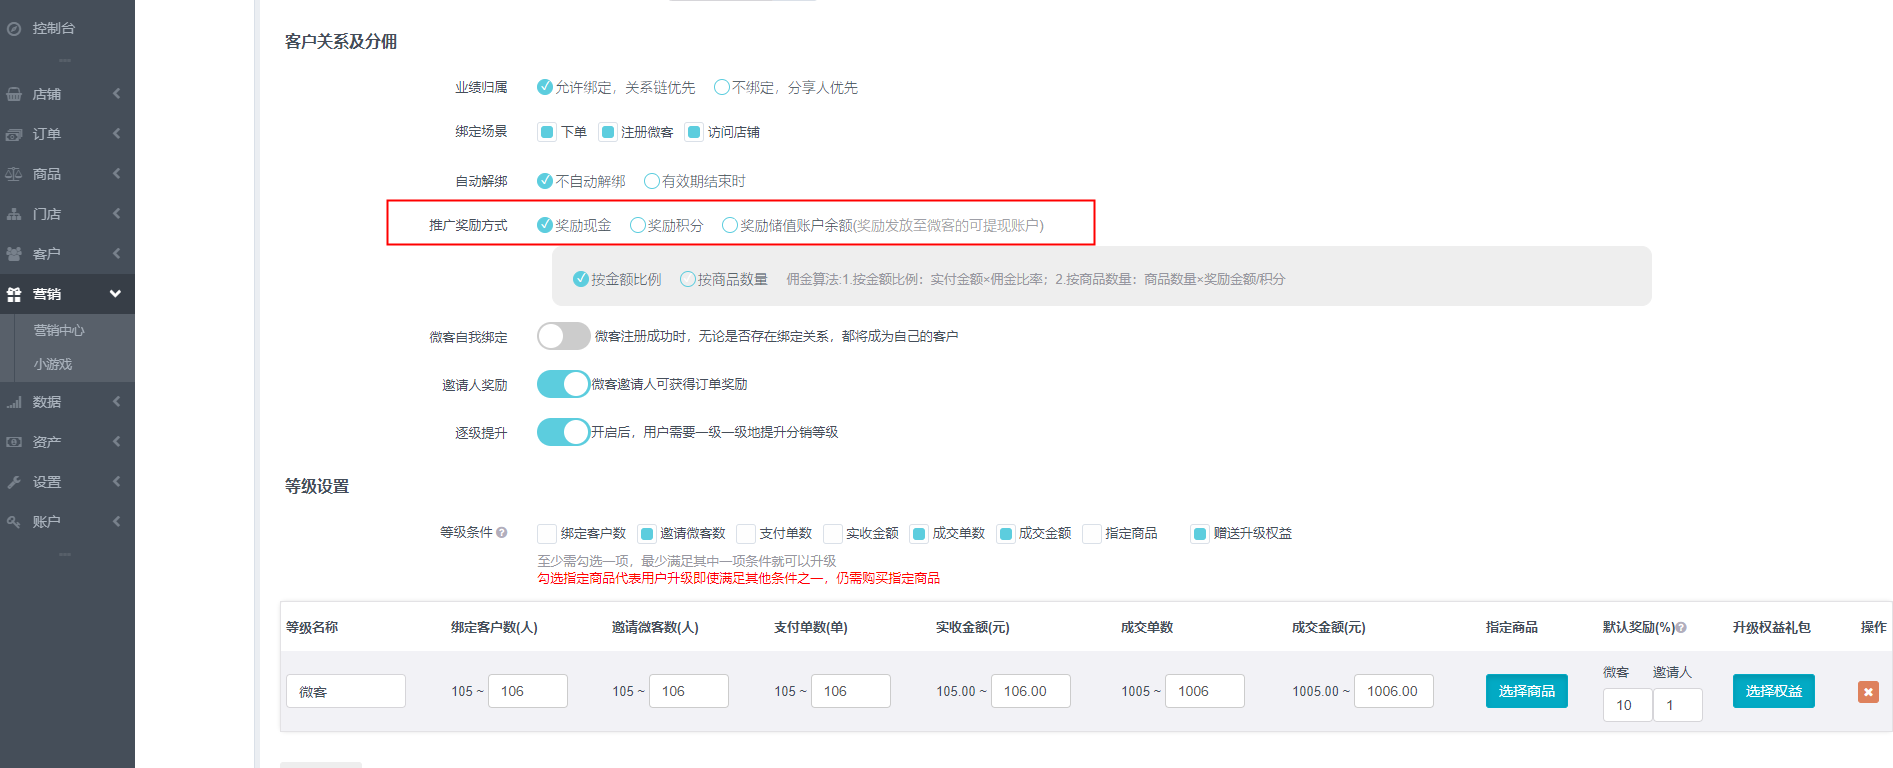1893x768 pixels.
Task: Select 有效期结束时 radio option
Action: [x=652, y=181]
